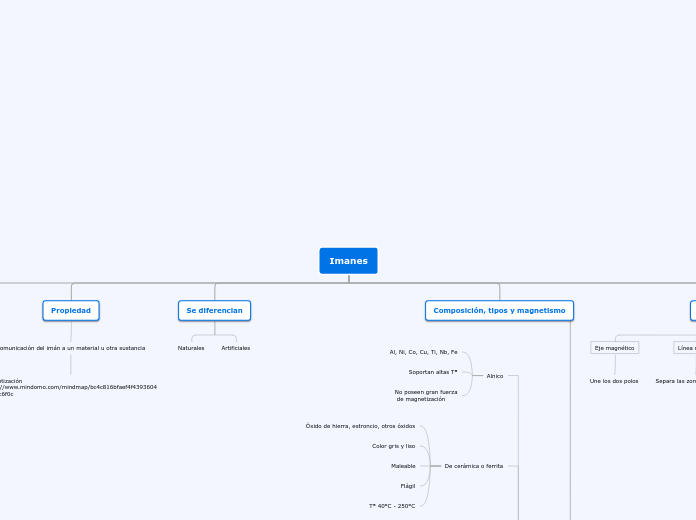Click the Alnico node

coord(494,376)
